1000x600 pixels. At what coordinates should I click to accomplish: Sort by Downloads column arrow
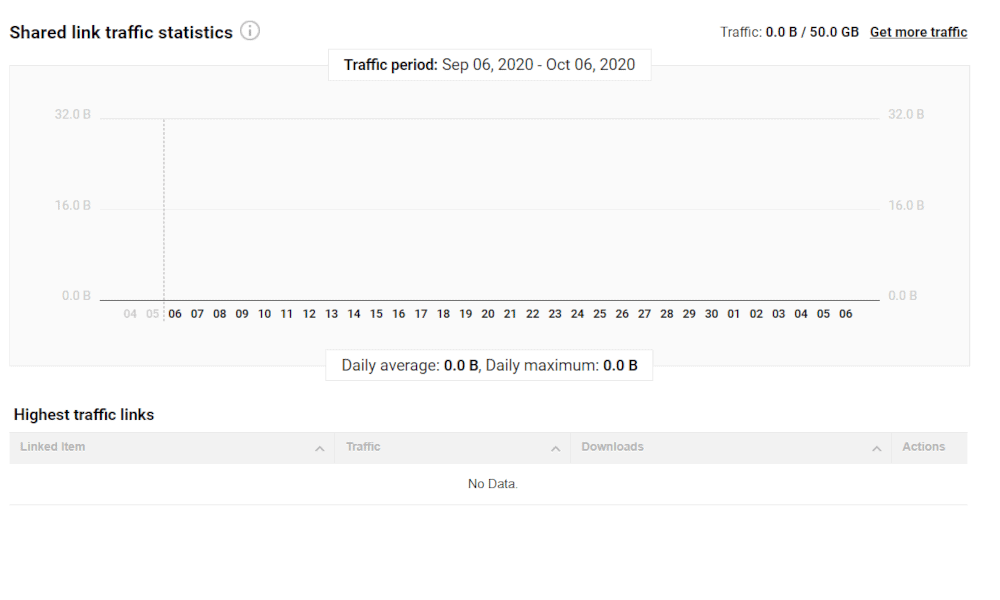click(877, 449)
